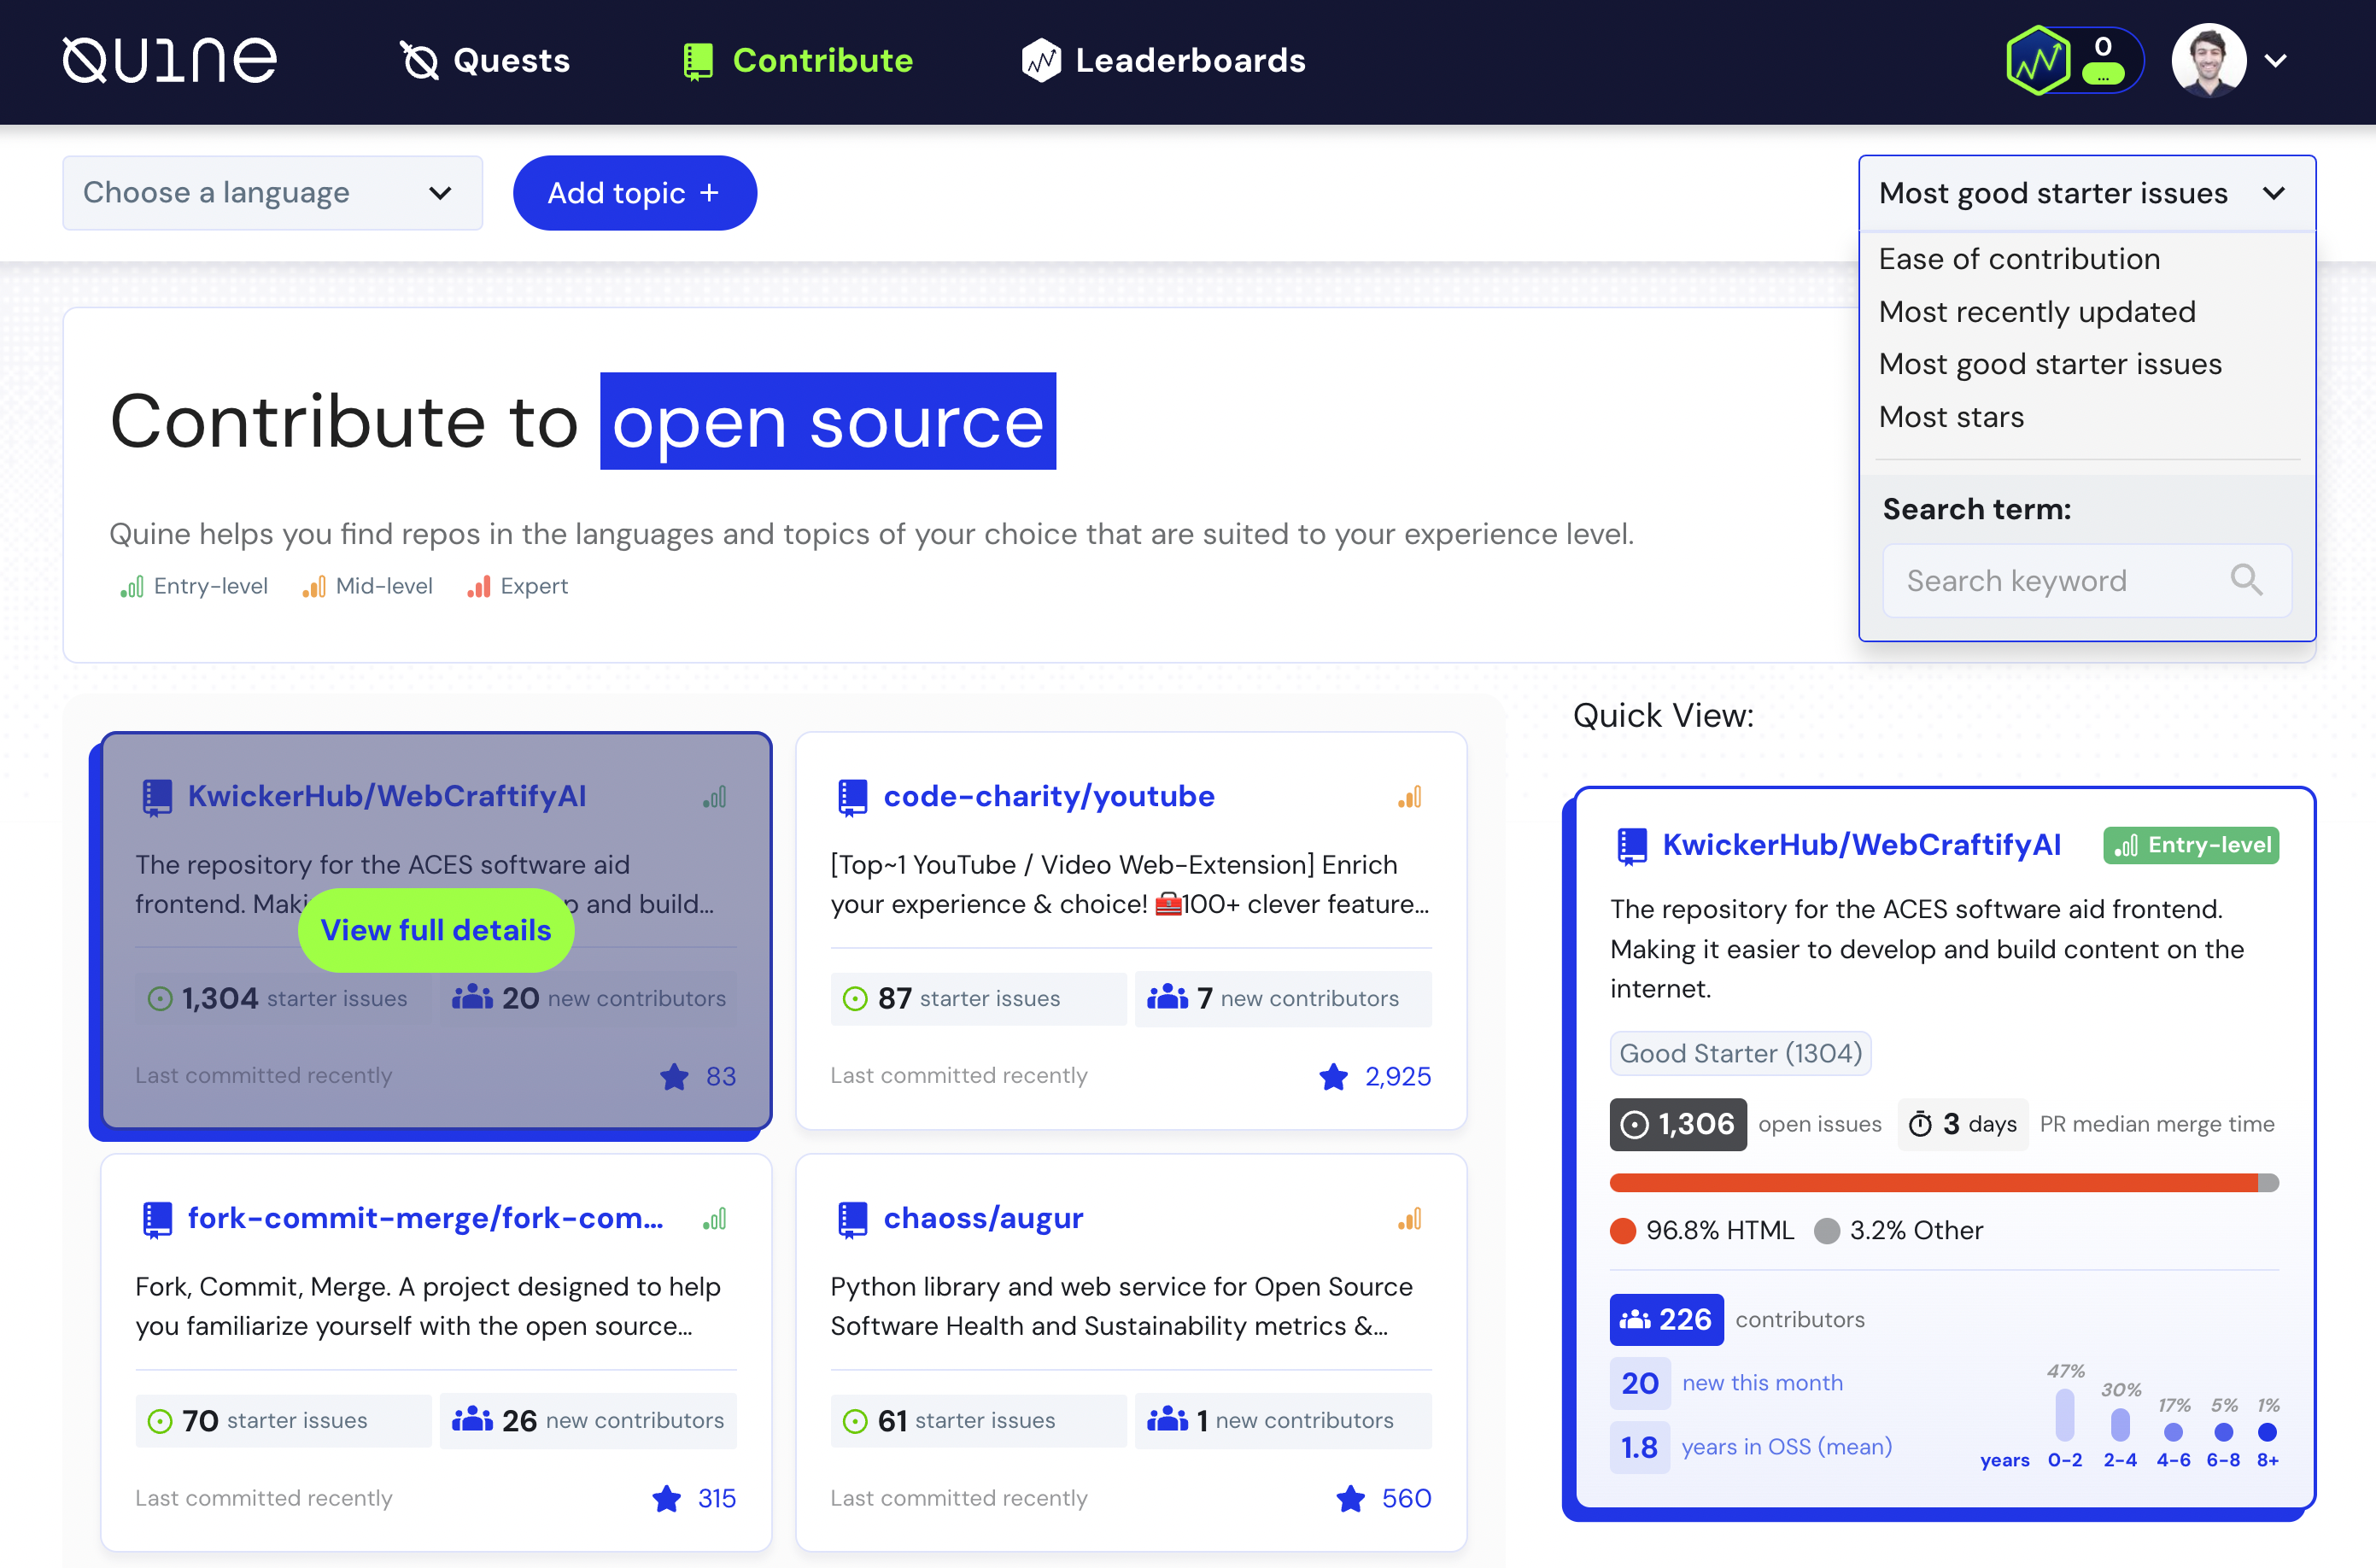Click the green Contribute book icon
The image size is (2376, 1568).
point(698,61)
